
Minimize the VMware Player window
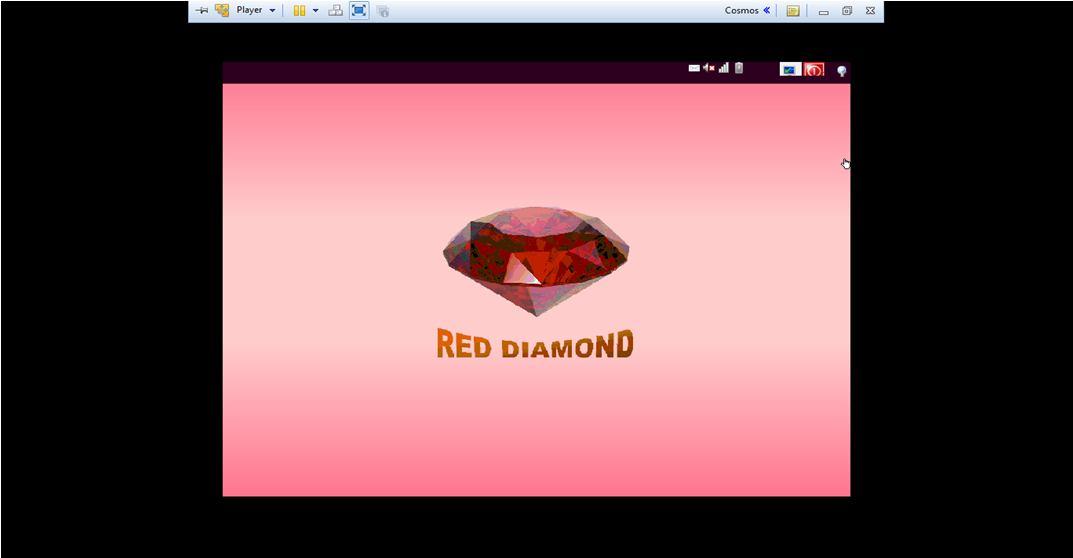coord(823,11)
